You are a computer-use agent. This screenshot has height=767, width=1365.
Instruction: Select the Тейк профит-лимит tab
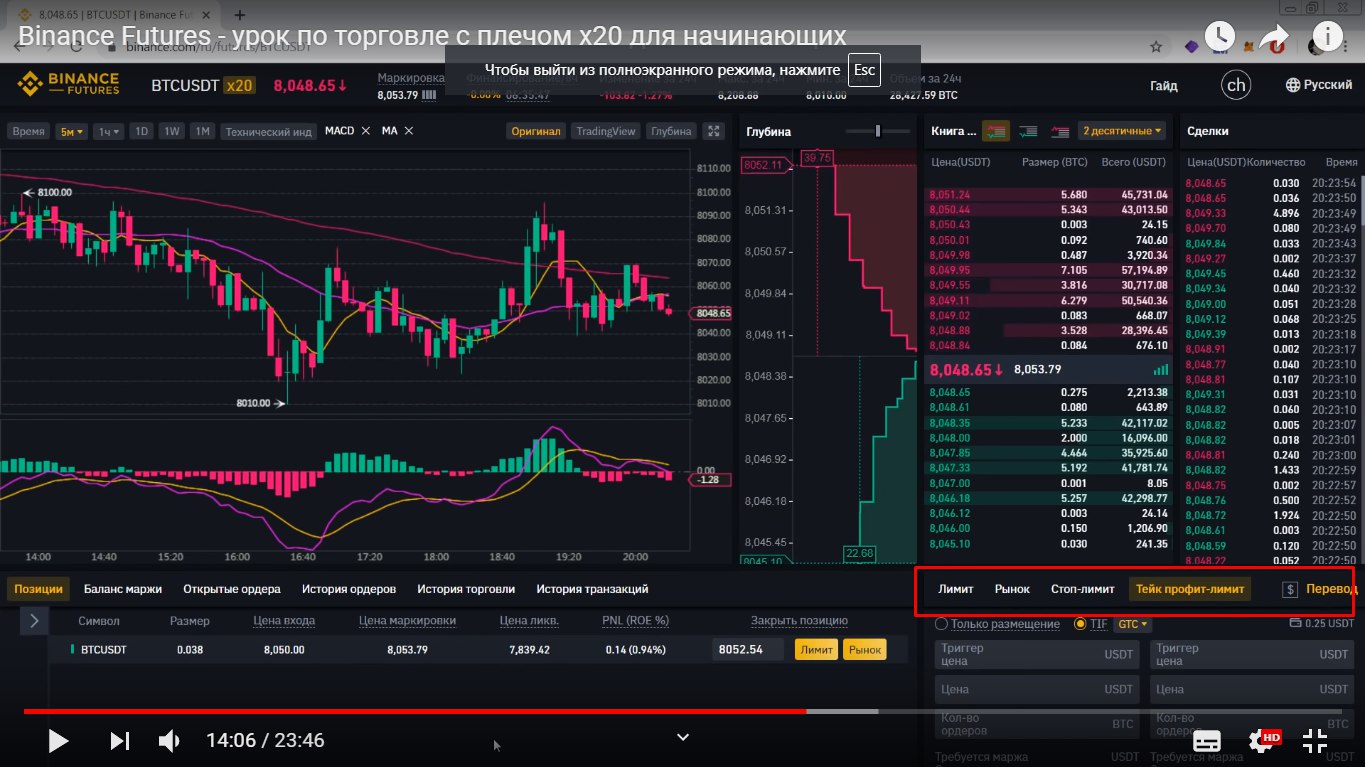click(x=1190, y=589)
